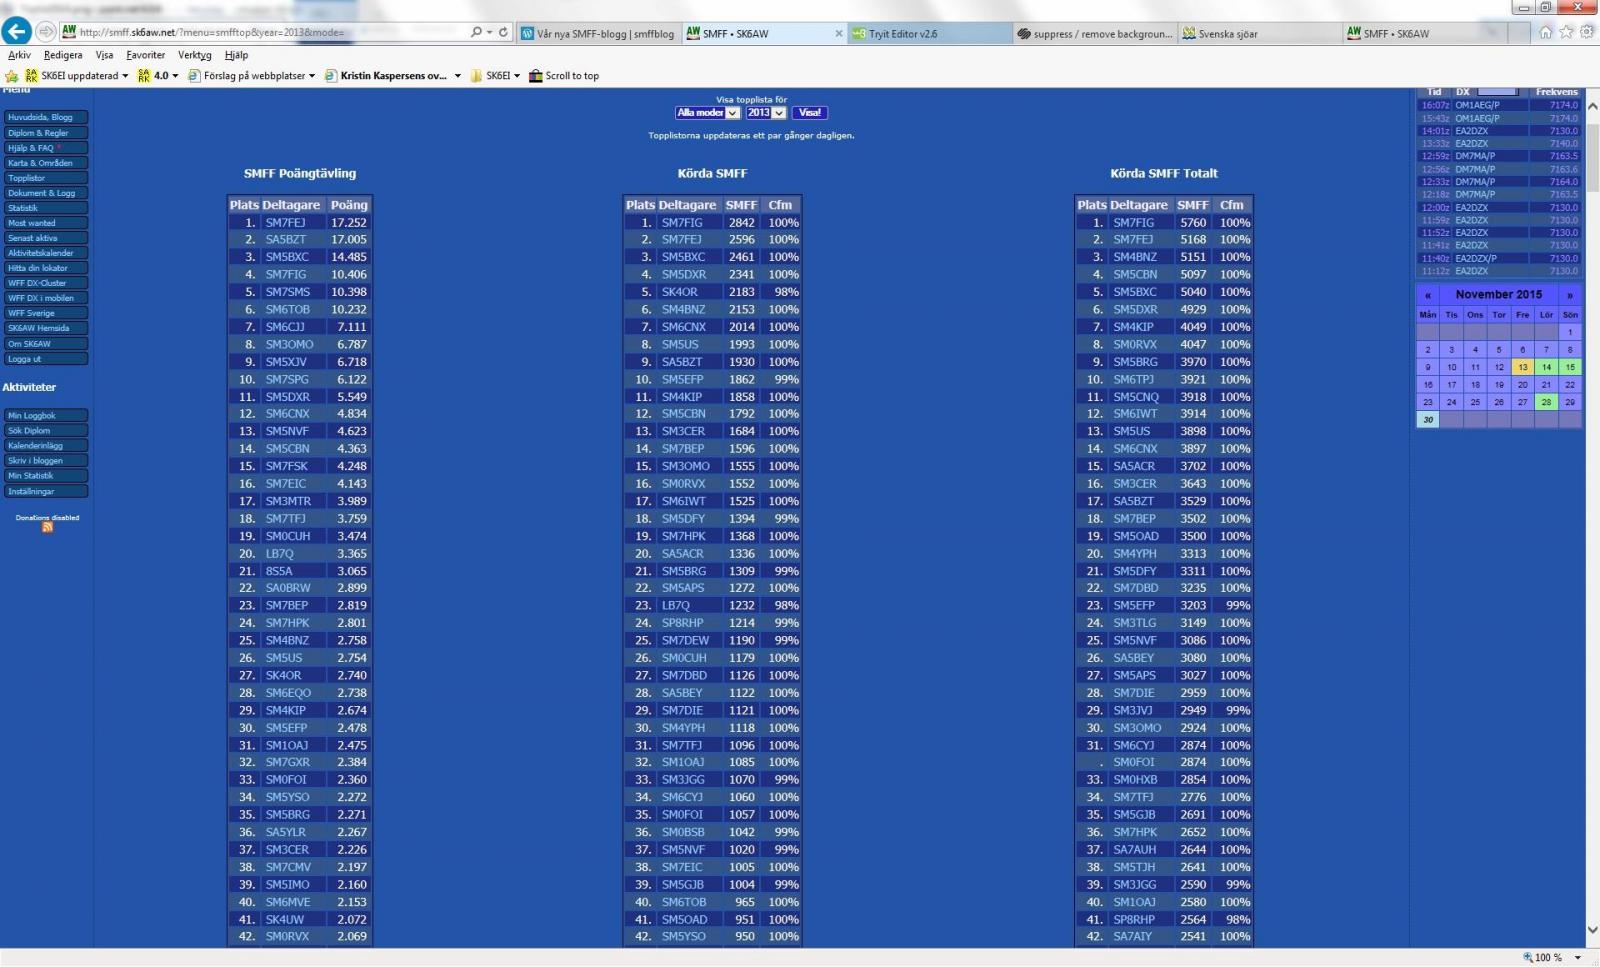1600x967 pixels.
Task: Click the Visa! button
Action: [x=810, y=113]
